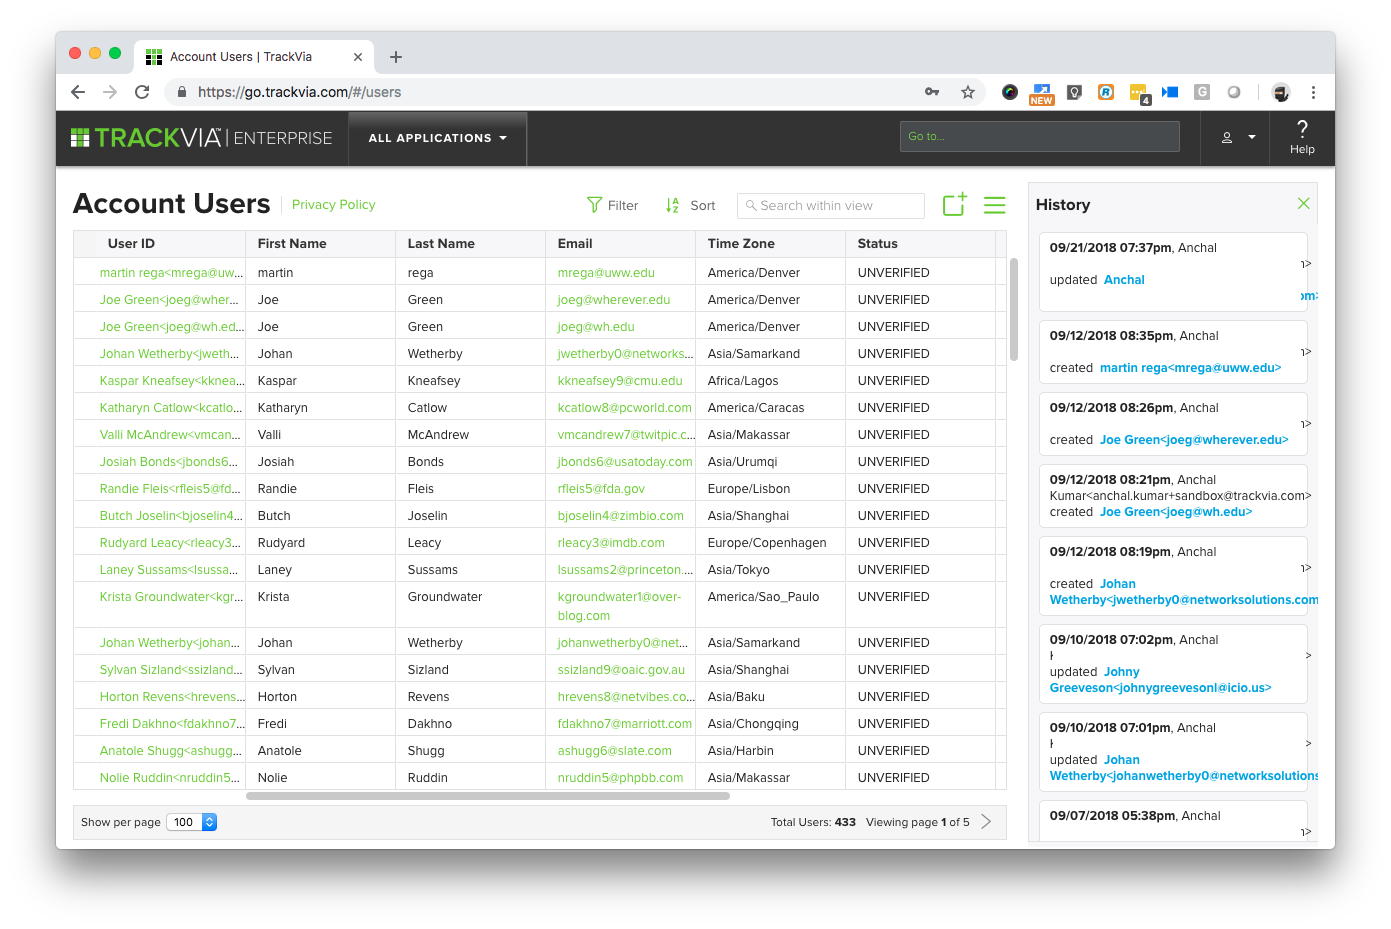Image resolution: width=1391 pixels, height=929 pixels.
Task: Open Johny Greeveson link in History
Action: 1160,680
